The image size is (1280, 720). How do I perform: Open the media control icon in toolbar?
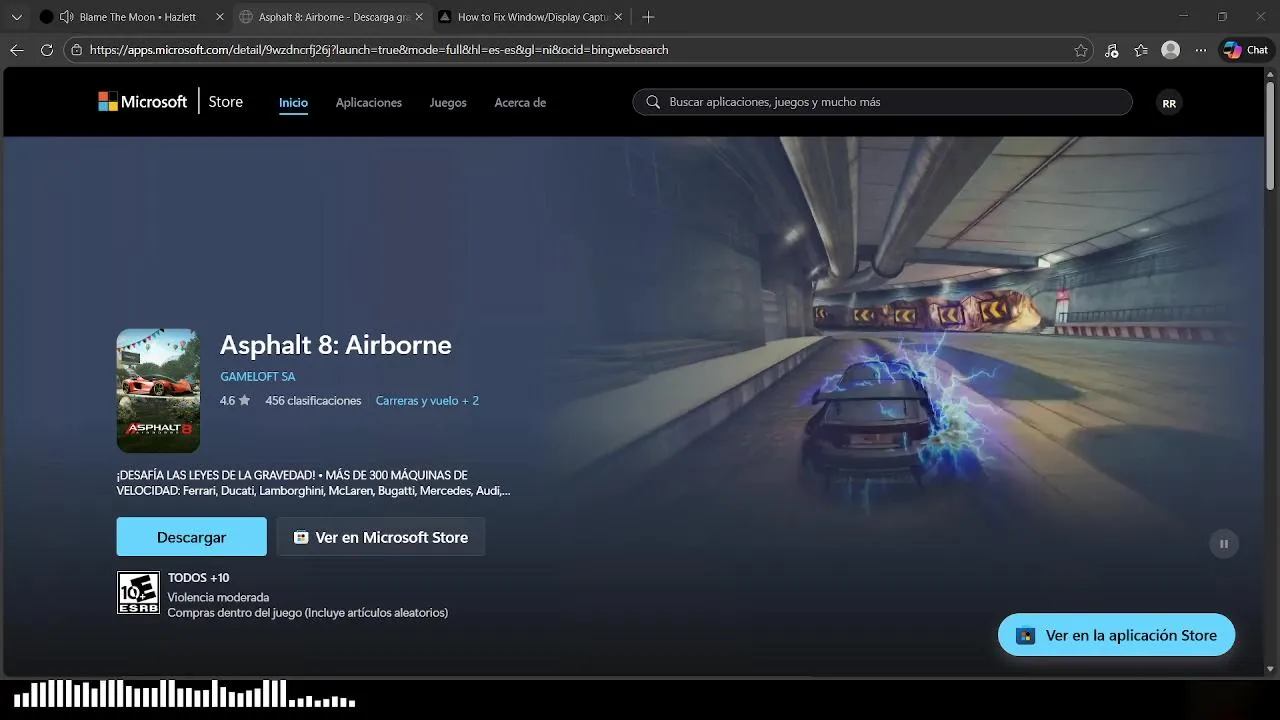(x=1111, y=50)
